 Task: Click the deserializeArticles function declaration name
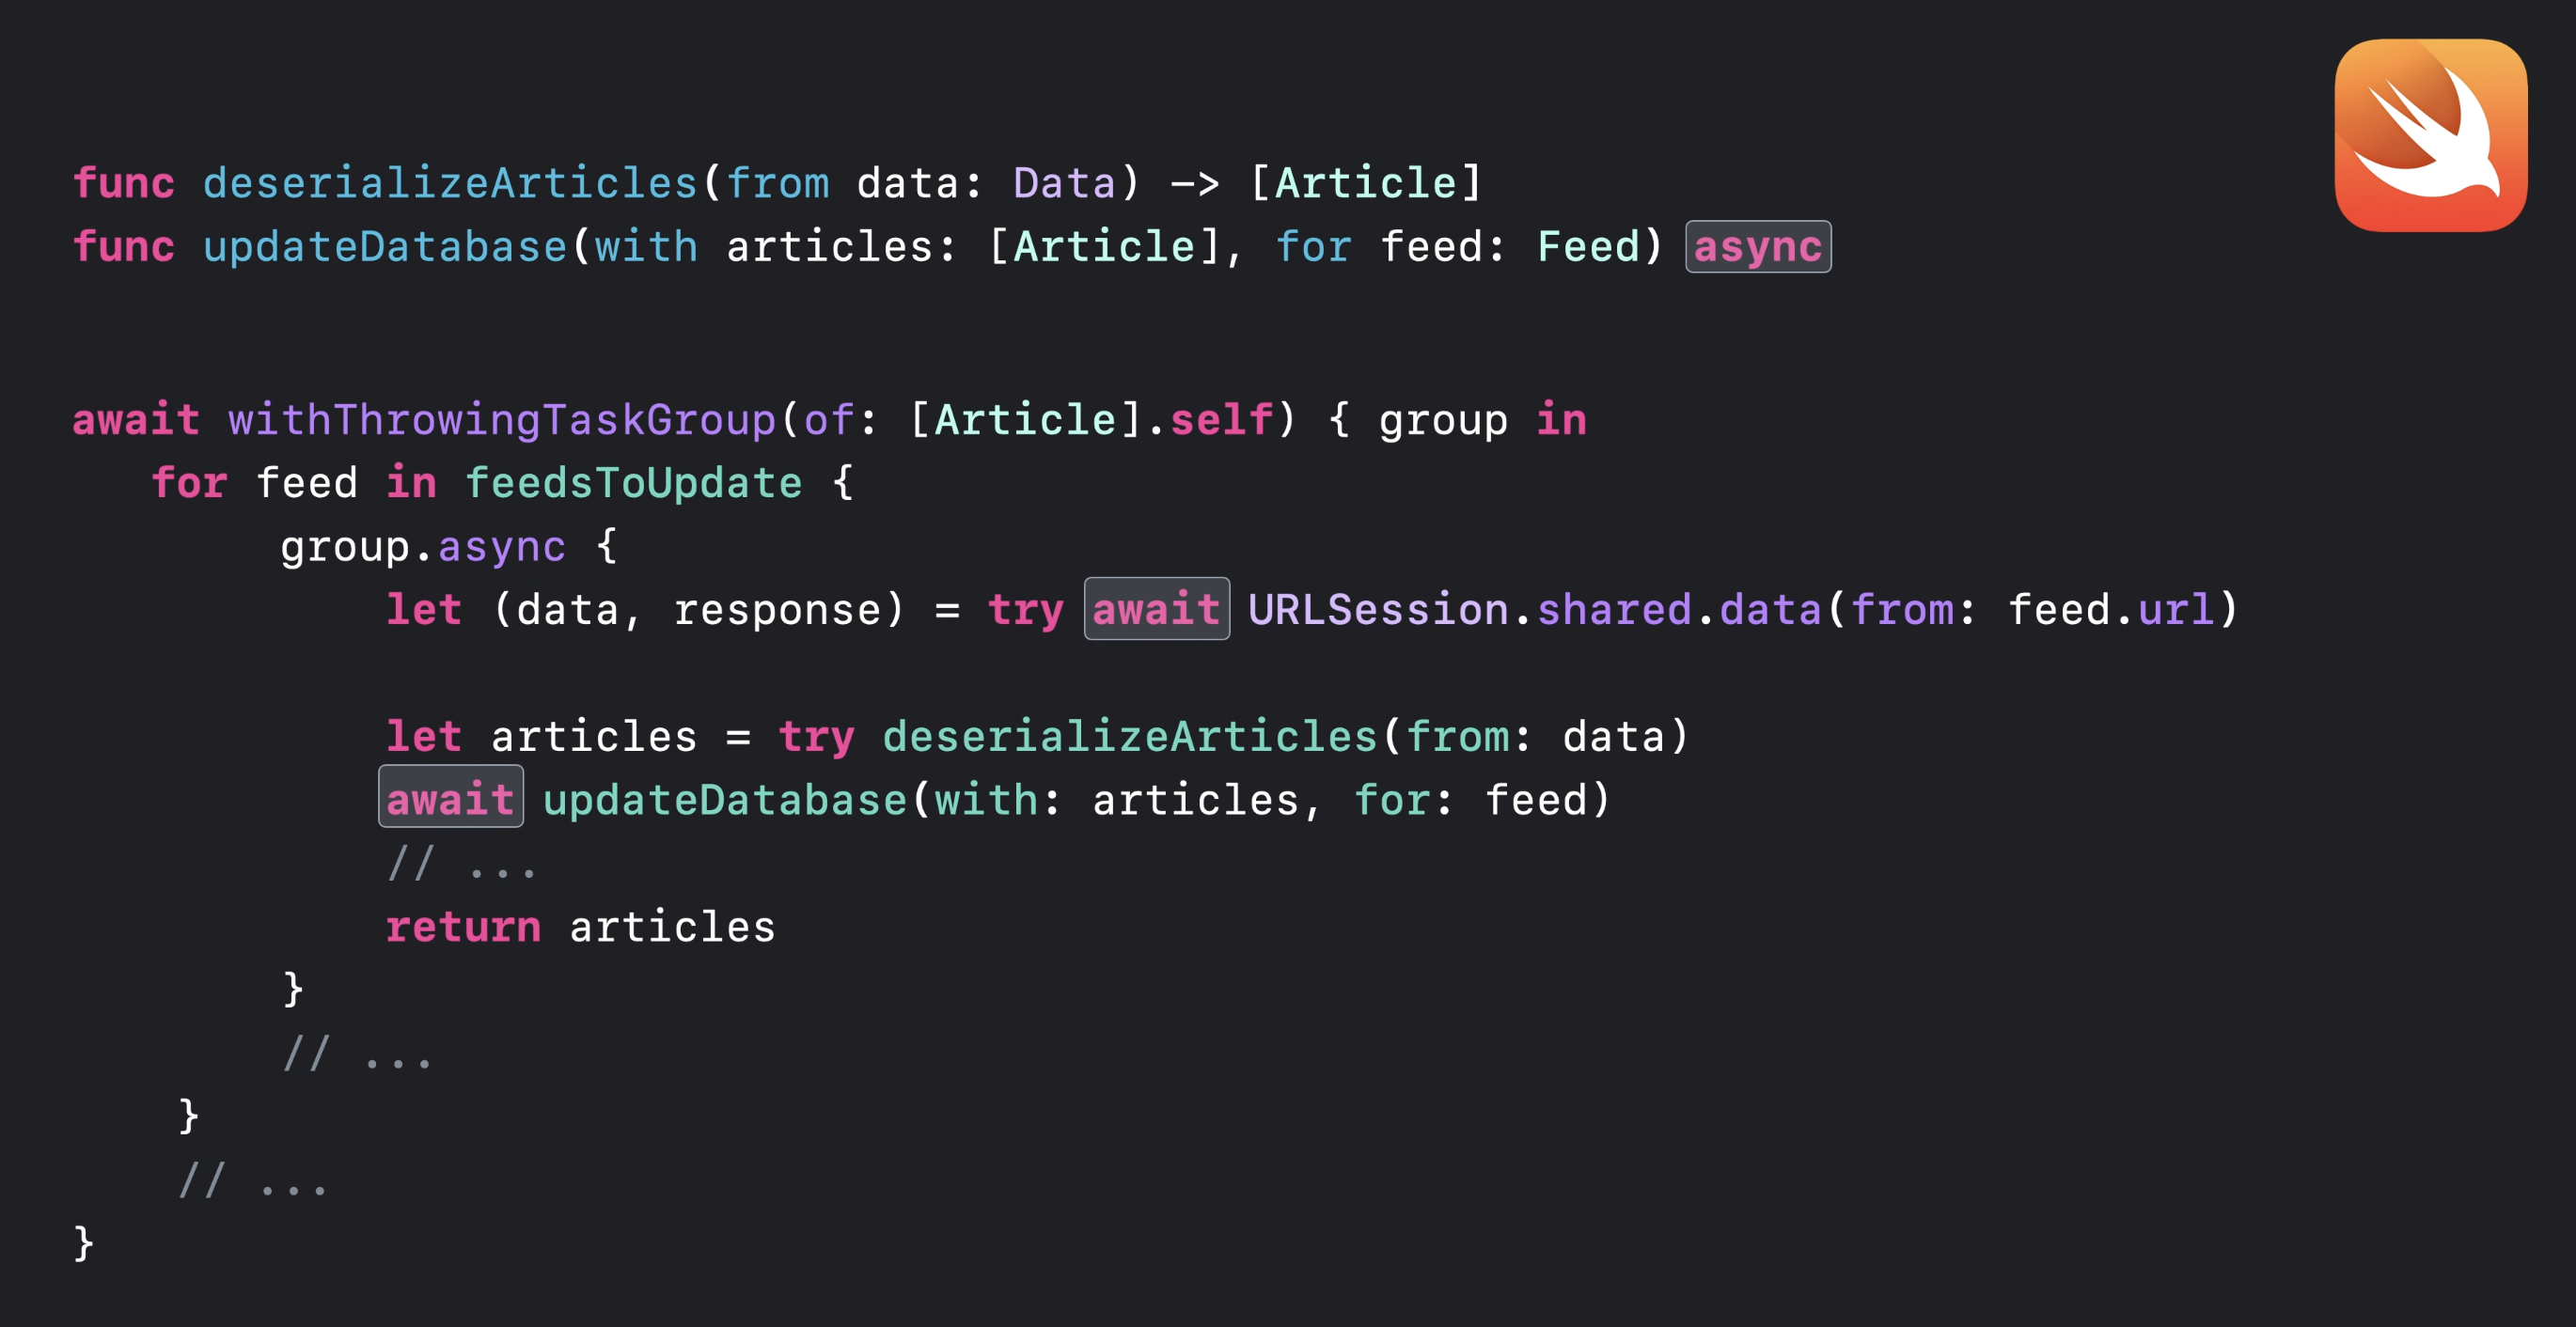pos(450,183)
